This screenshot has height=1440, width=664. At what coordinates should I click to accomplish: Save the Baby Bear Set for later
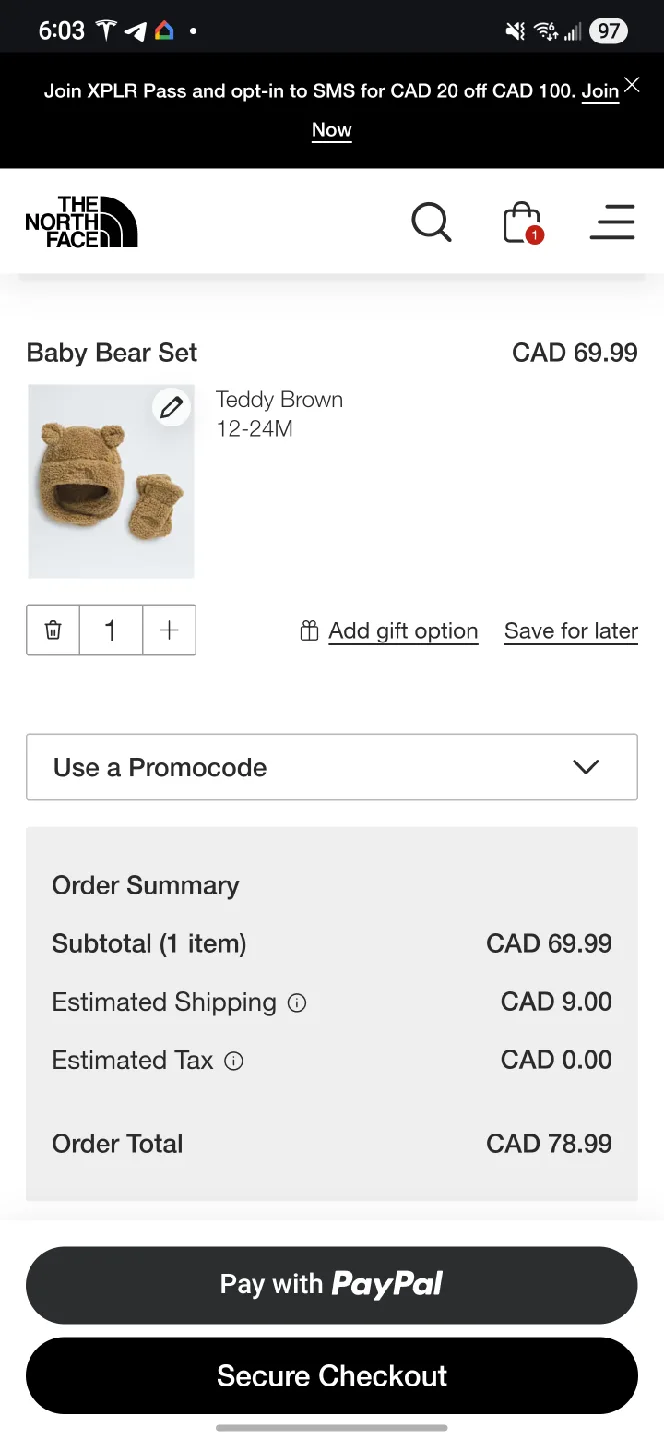(570, 630)
